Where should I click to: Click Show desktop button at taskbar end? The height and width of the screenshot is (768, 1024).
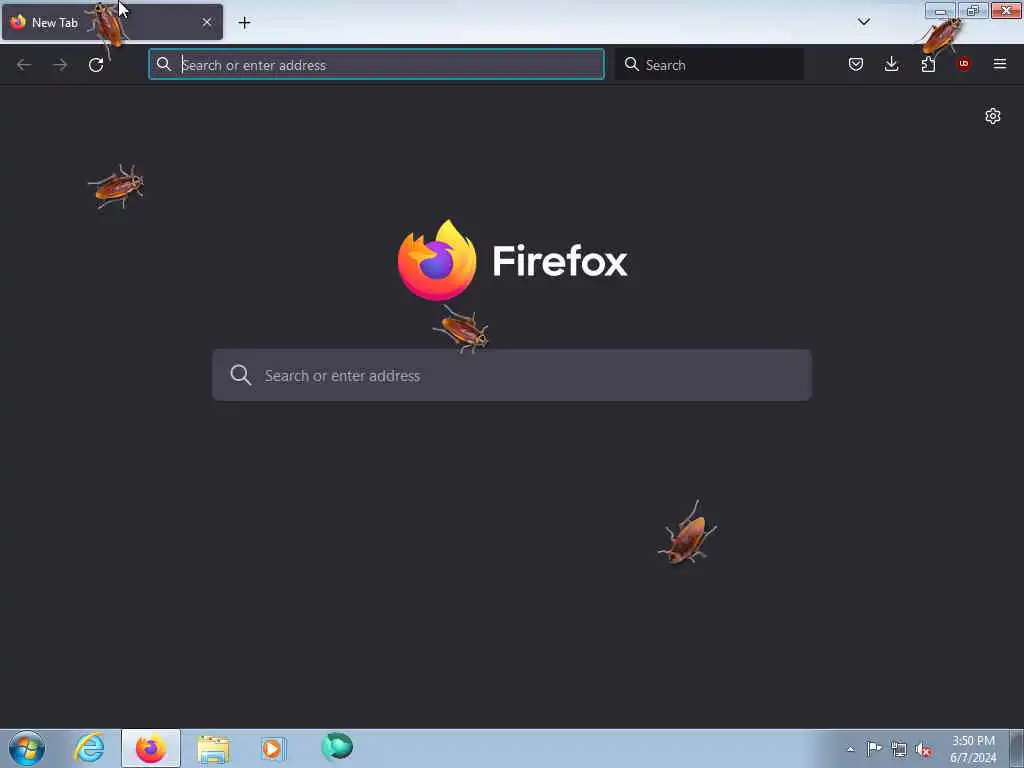1017,748
